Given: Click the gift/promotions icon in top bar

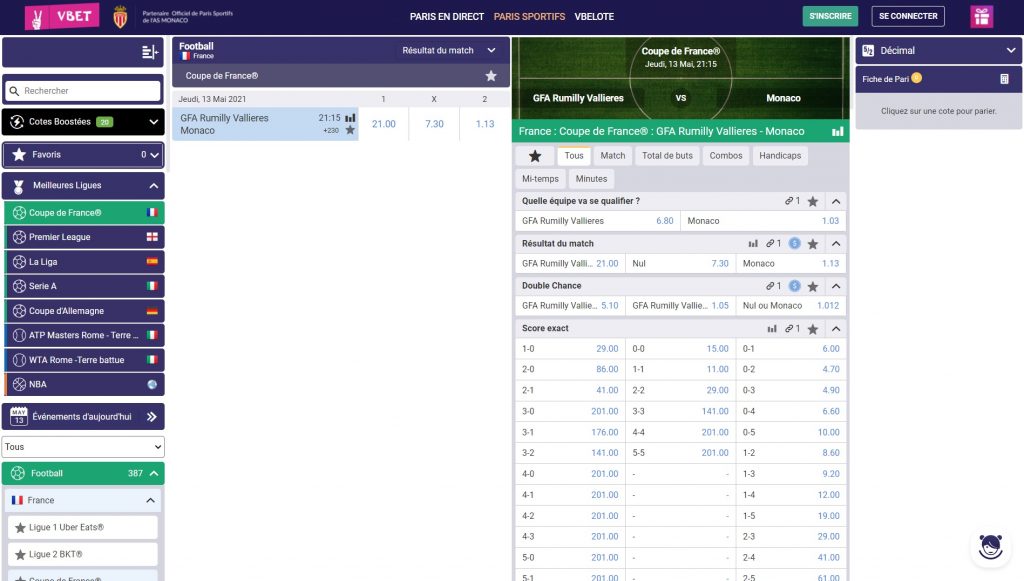Looking at the screenshot, I should (x=981, y=17).
